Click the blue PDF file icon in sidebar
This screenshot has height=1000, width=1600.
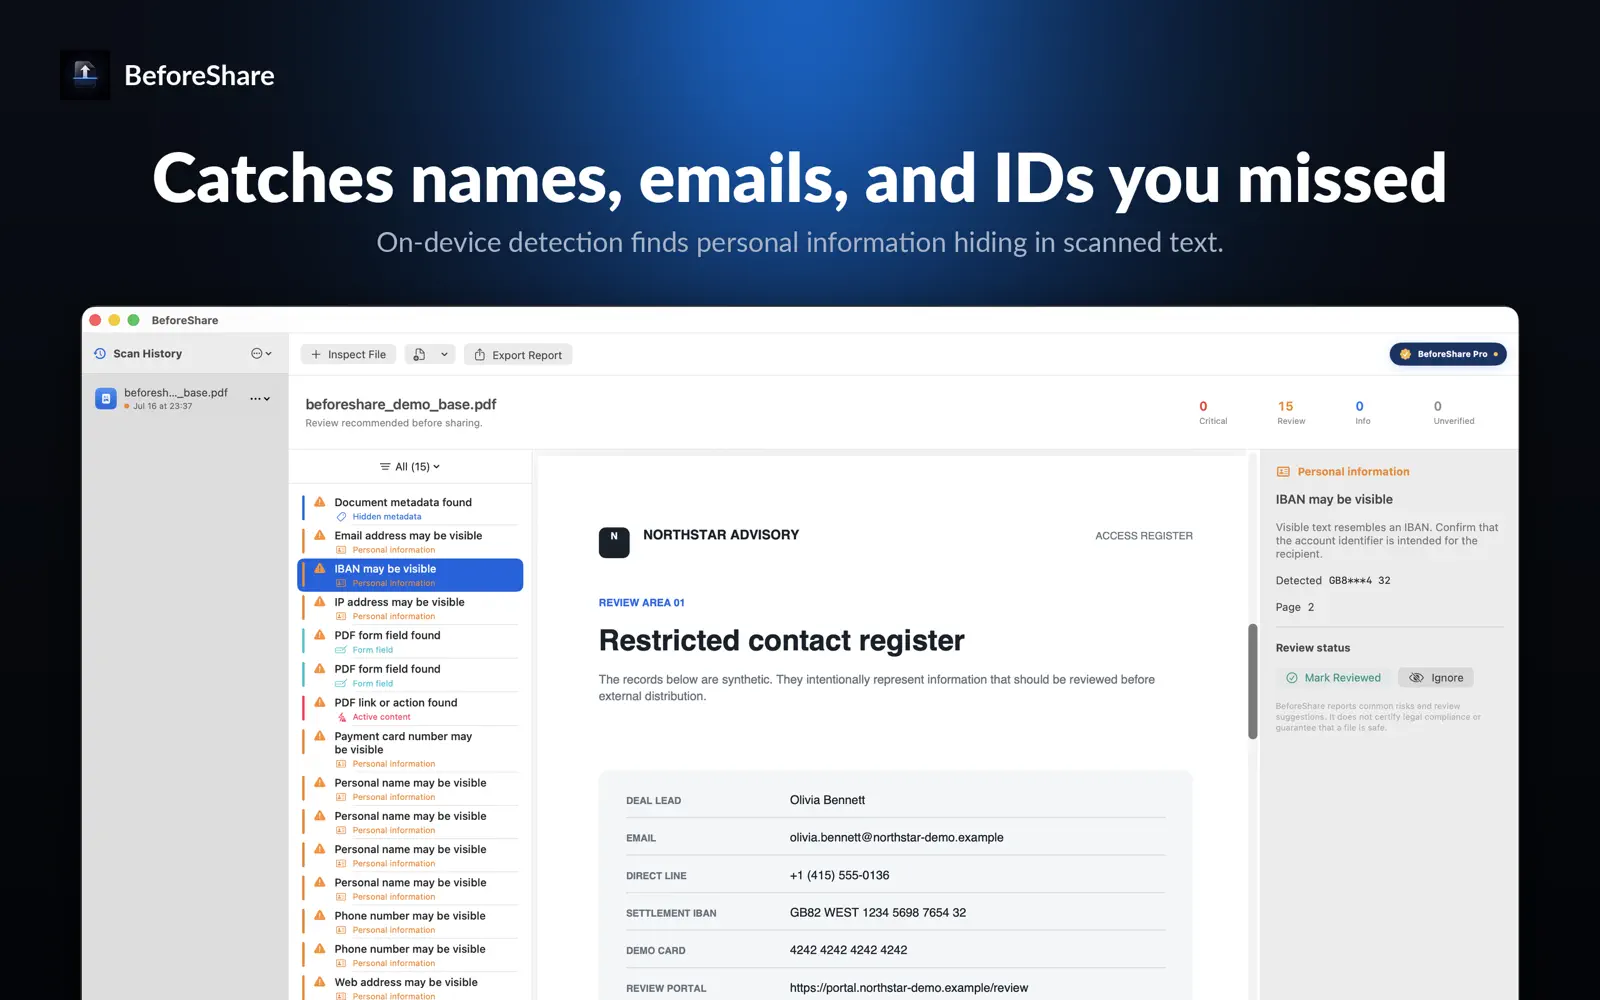pos(106,398)
